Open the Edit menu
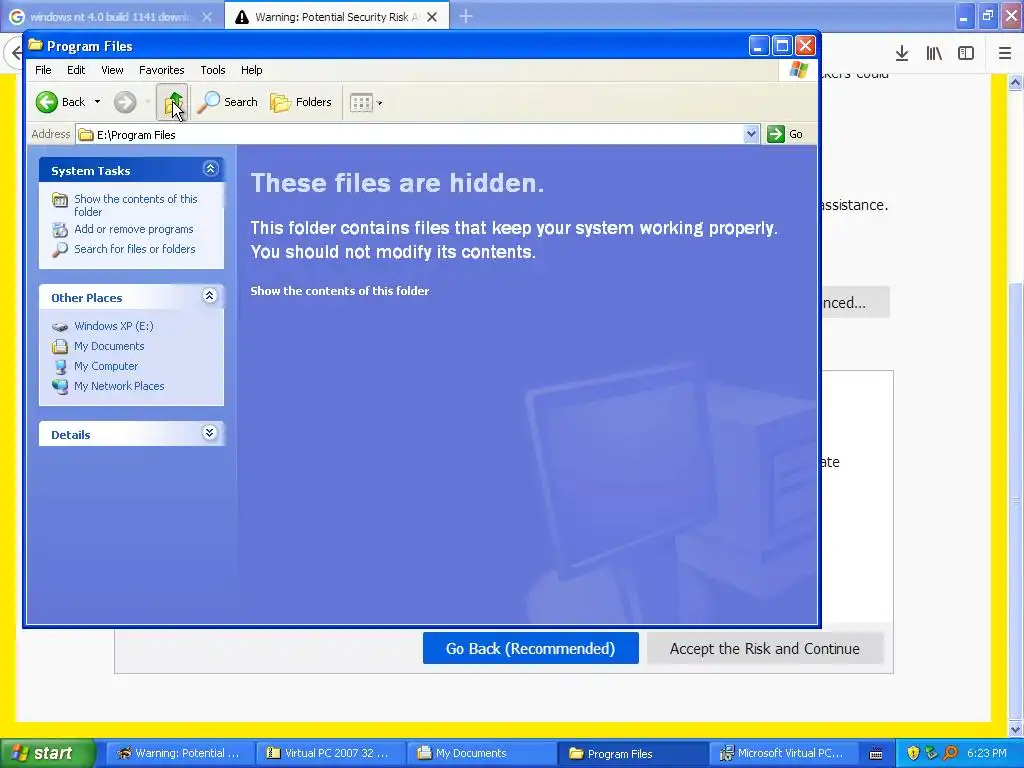This screenshot has height=768, width=1024. point(76,70)
